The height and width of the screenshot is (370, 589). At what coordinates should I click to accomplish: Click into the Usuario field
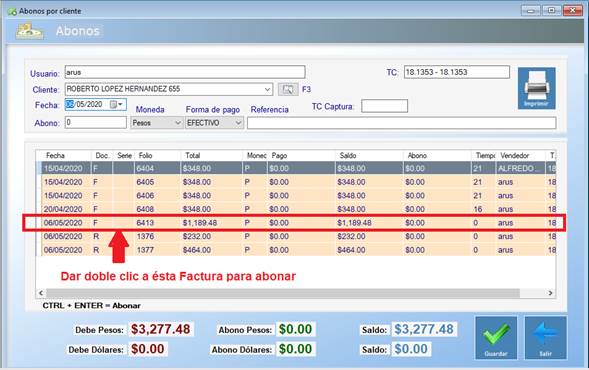point(185,72)
